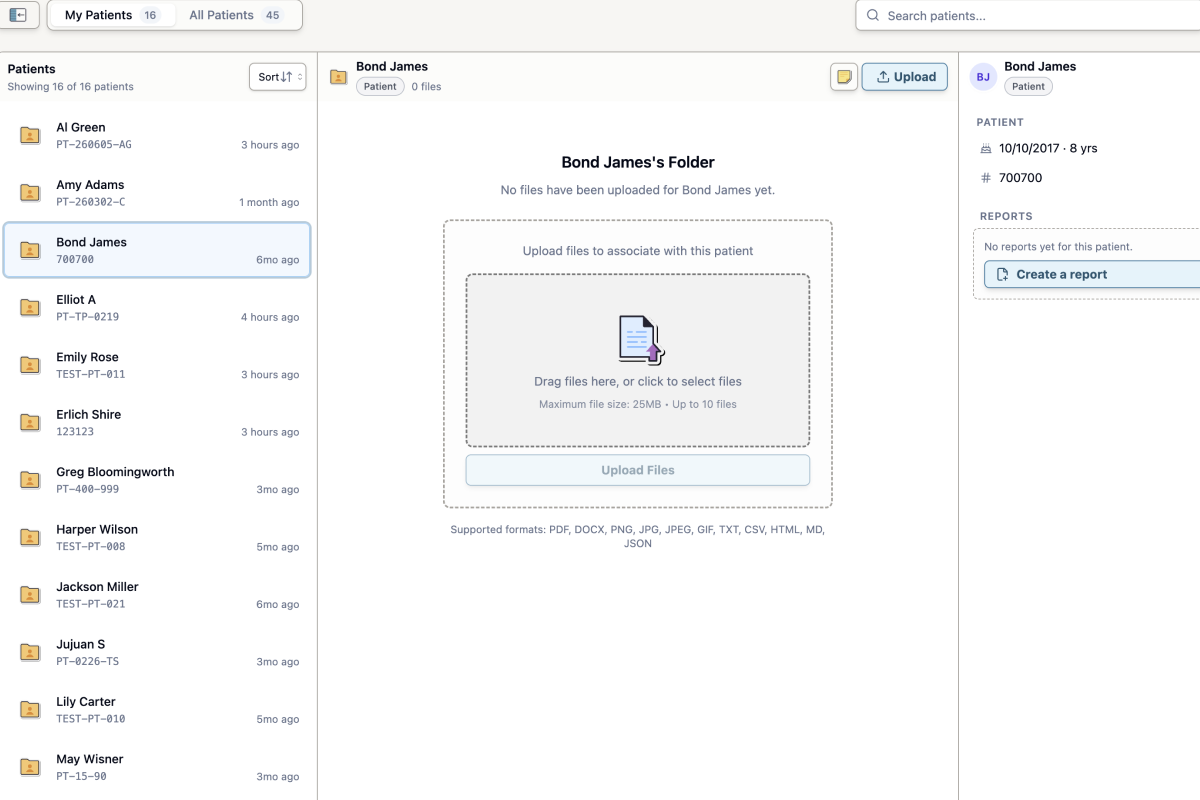Click the Upload Files button
Image resolution: width=1200 pixels, height=800 pixels.
pyautogui.click(x=638, y=470)
